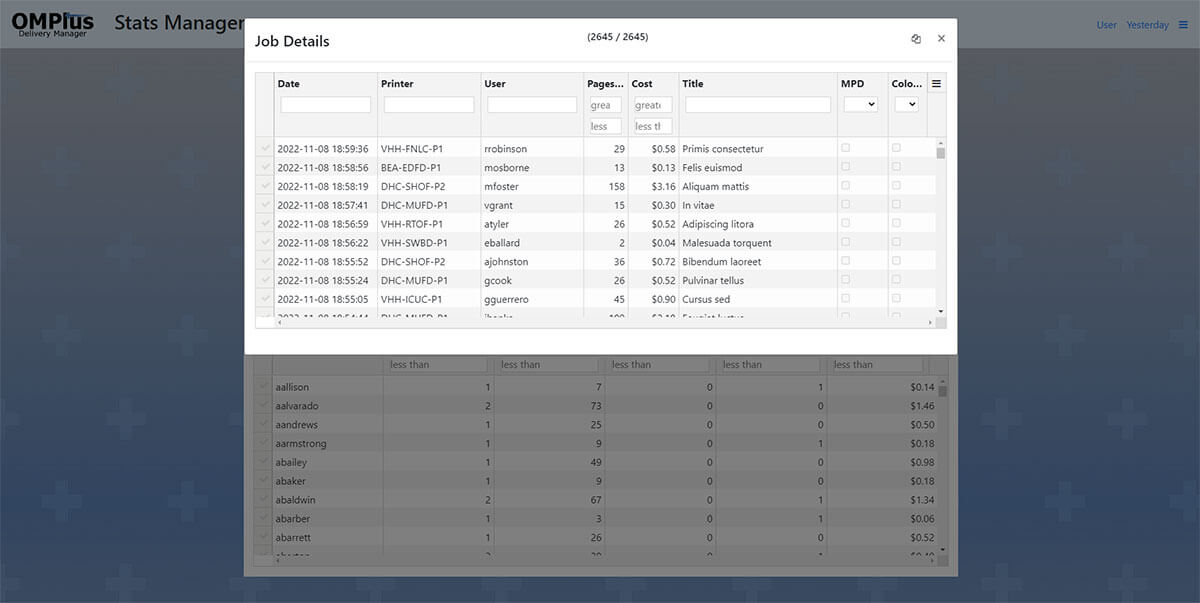
Task: Open the MPD filter dropdown
Action: [860, 104]
